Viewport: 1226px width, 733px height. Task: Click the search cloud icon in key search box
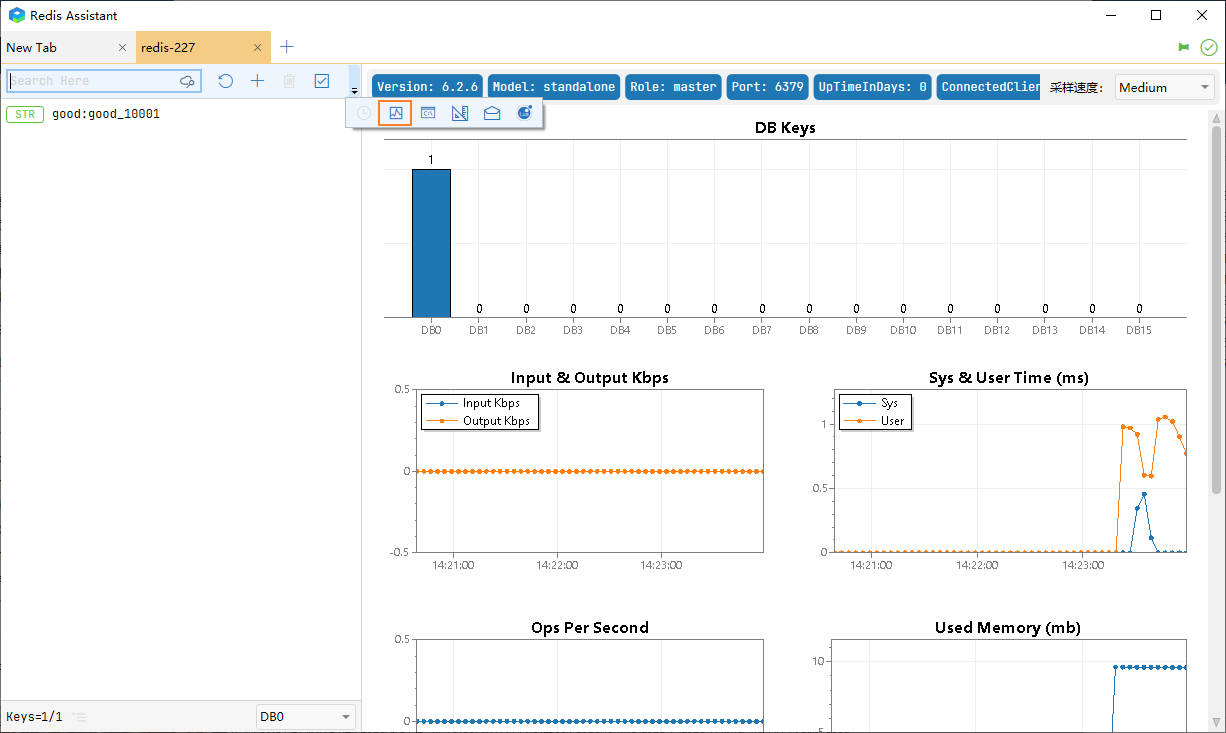click(x=187, y=81)
